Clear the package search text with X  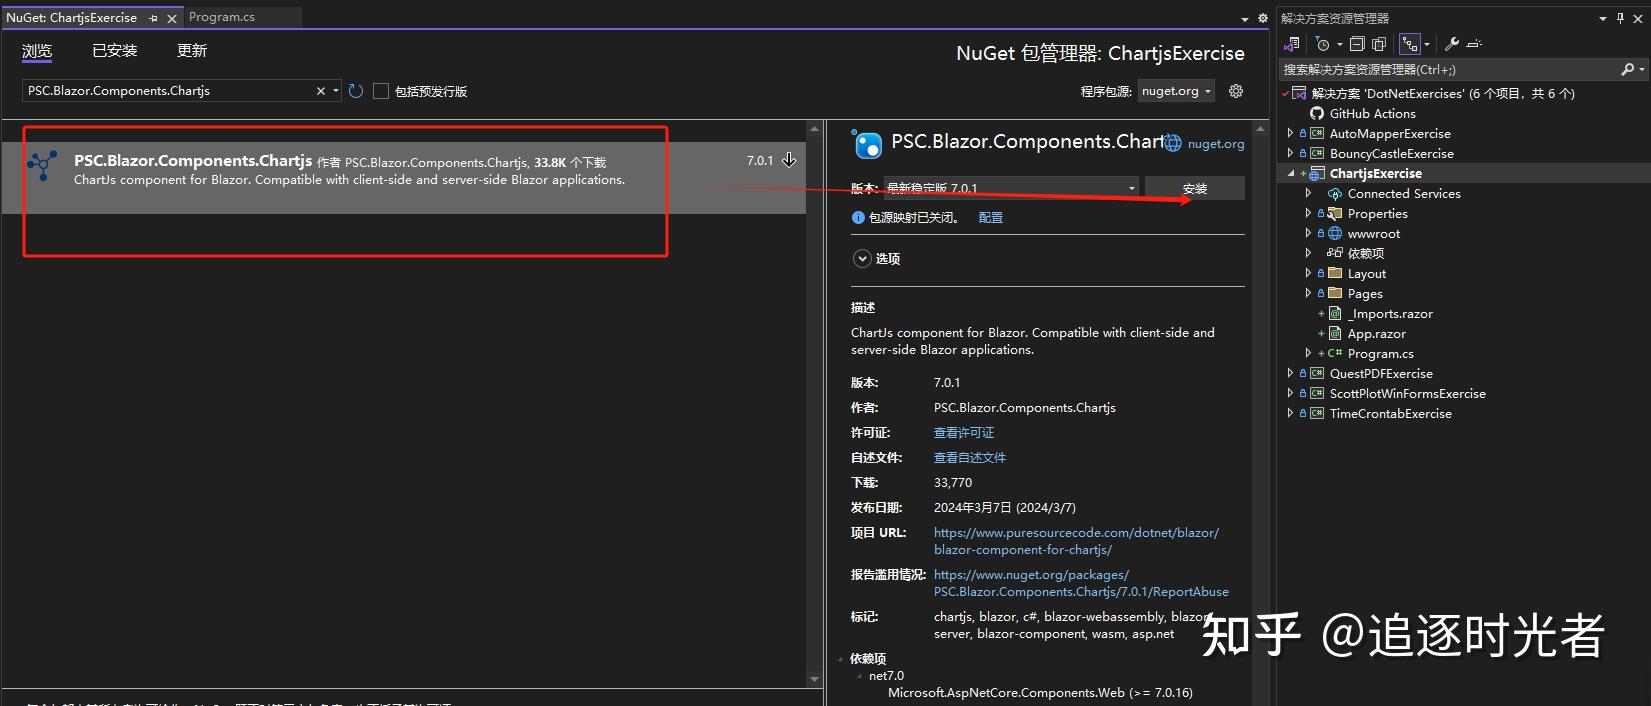(321, 91)
